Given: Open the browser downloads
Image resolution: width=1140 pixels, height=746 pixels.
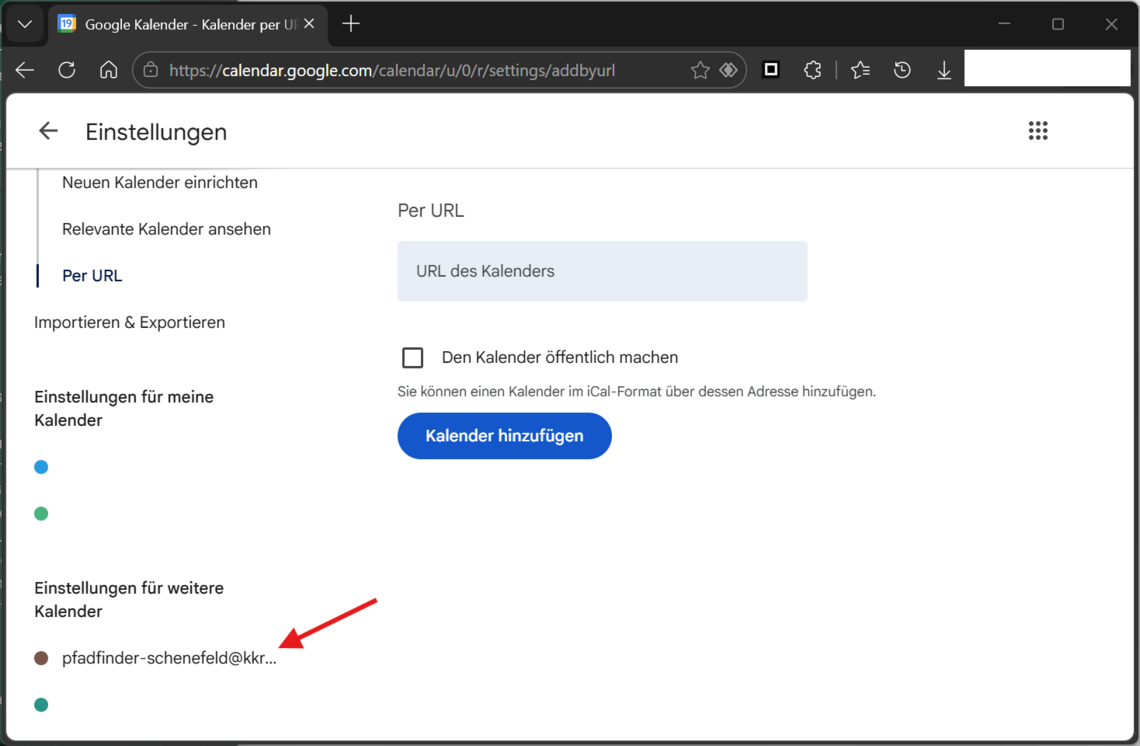Looking at the screenshot, I should [x=943, y=70].
